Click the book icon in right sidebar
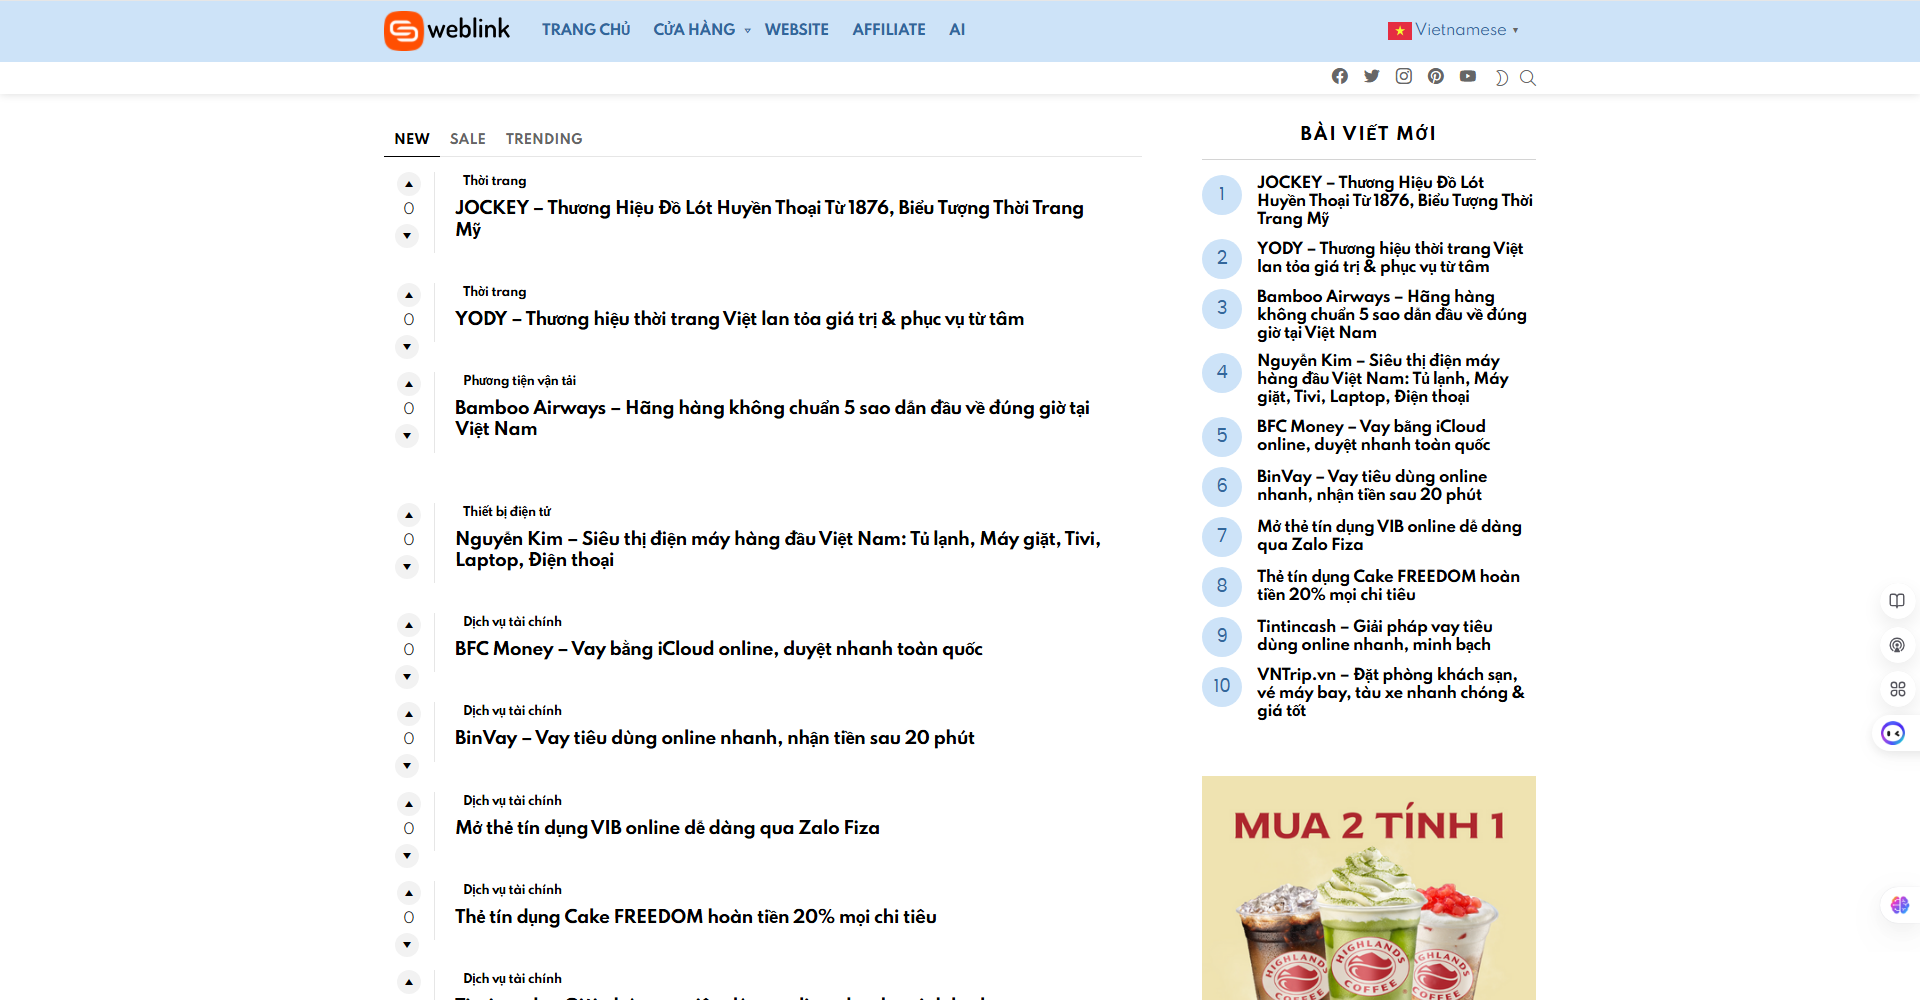Image resolution: width=1920 pixels, height=1000 pixels. click(1897, 601)
